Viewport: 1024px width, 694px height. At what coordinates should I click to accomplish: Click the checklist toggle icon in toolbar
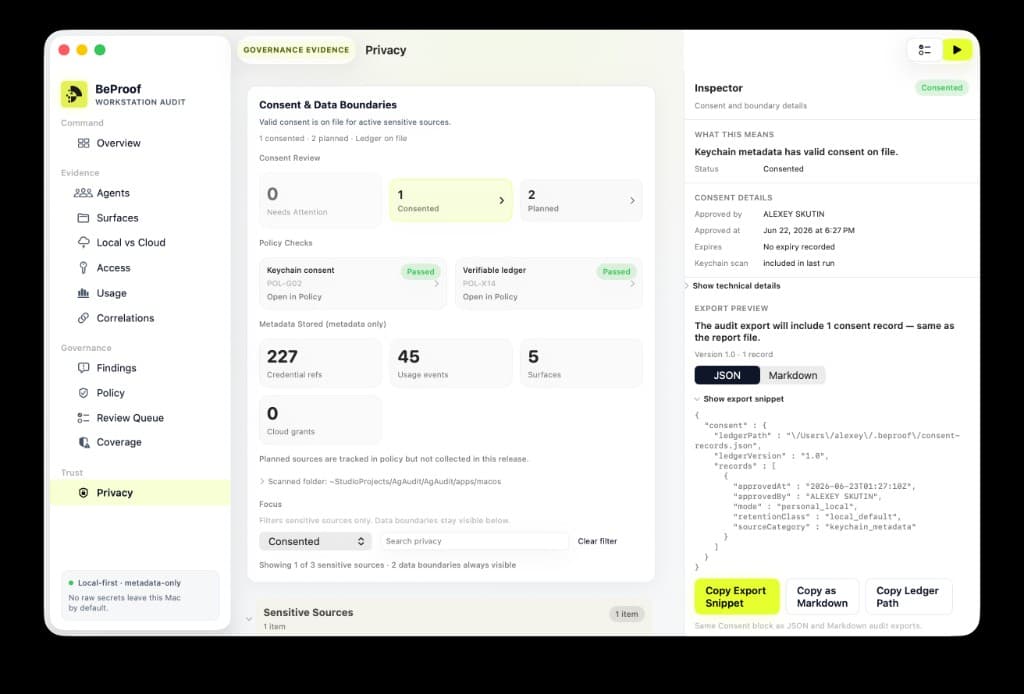click(x=925, y=50)
